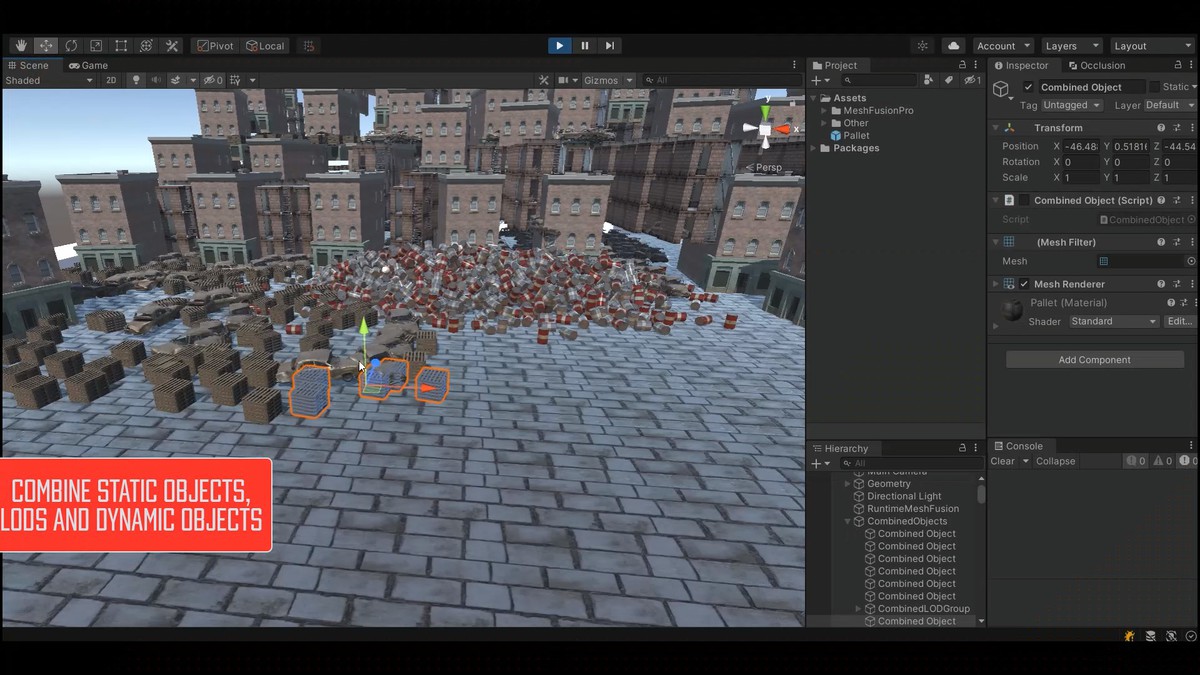The image size is (1200, 675).
Task: Select the Pallet prefab asset
Action: [x=850, y=136]
